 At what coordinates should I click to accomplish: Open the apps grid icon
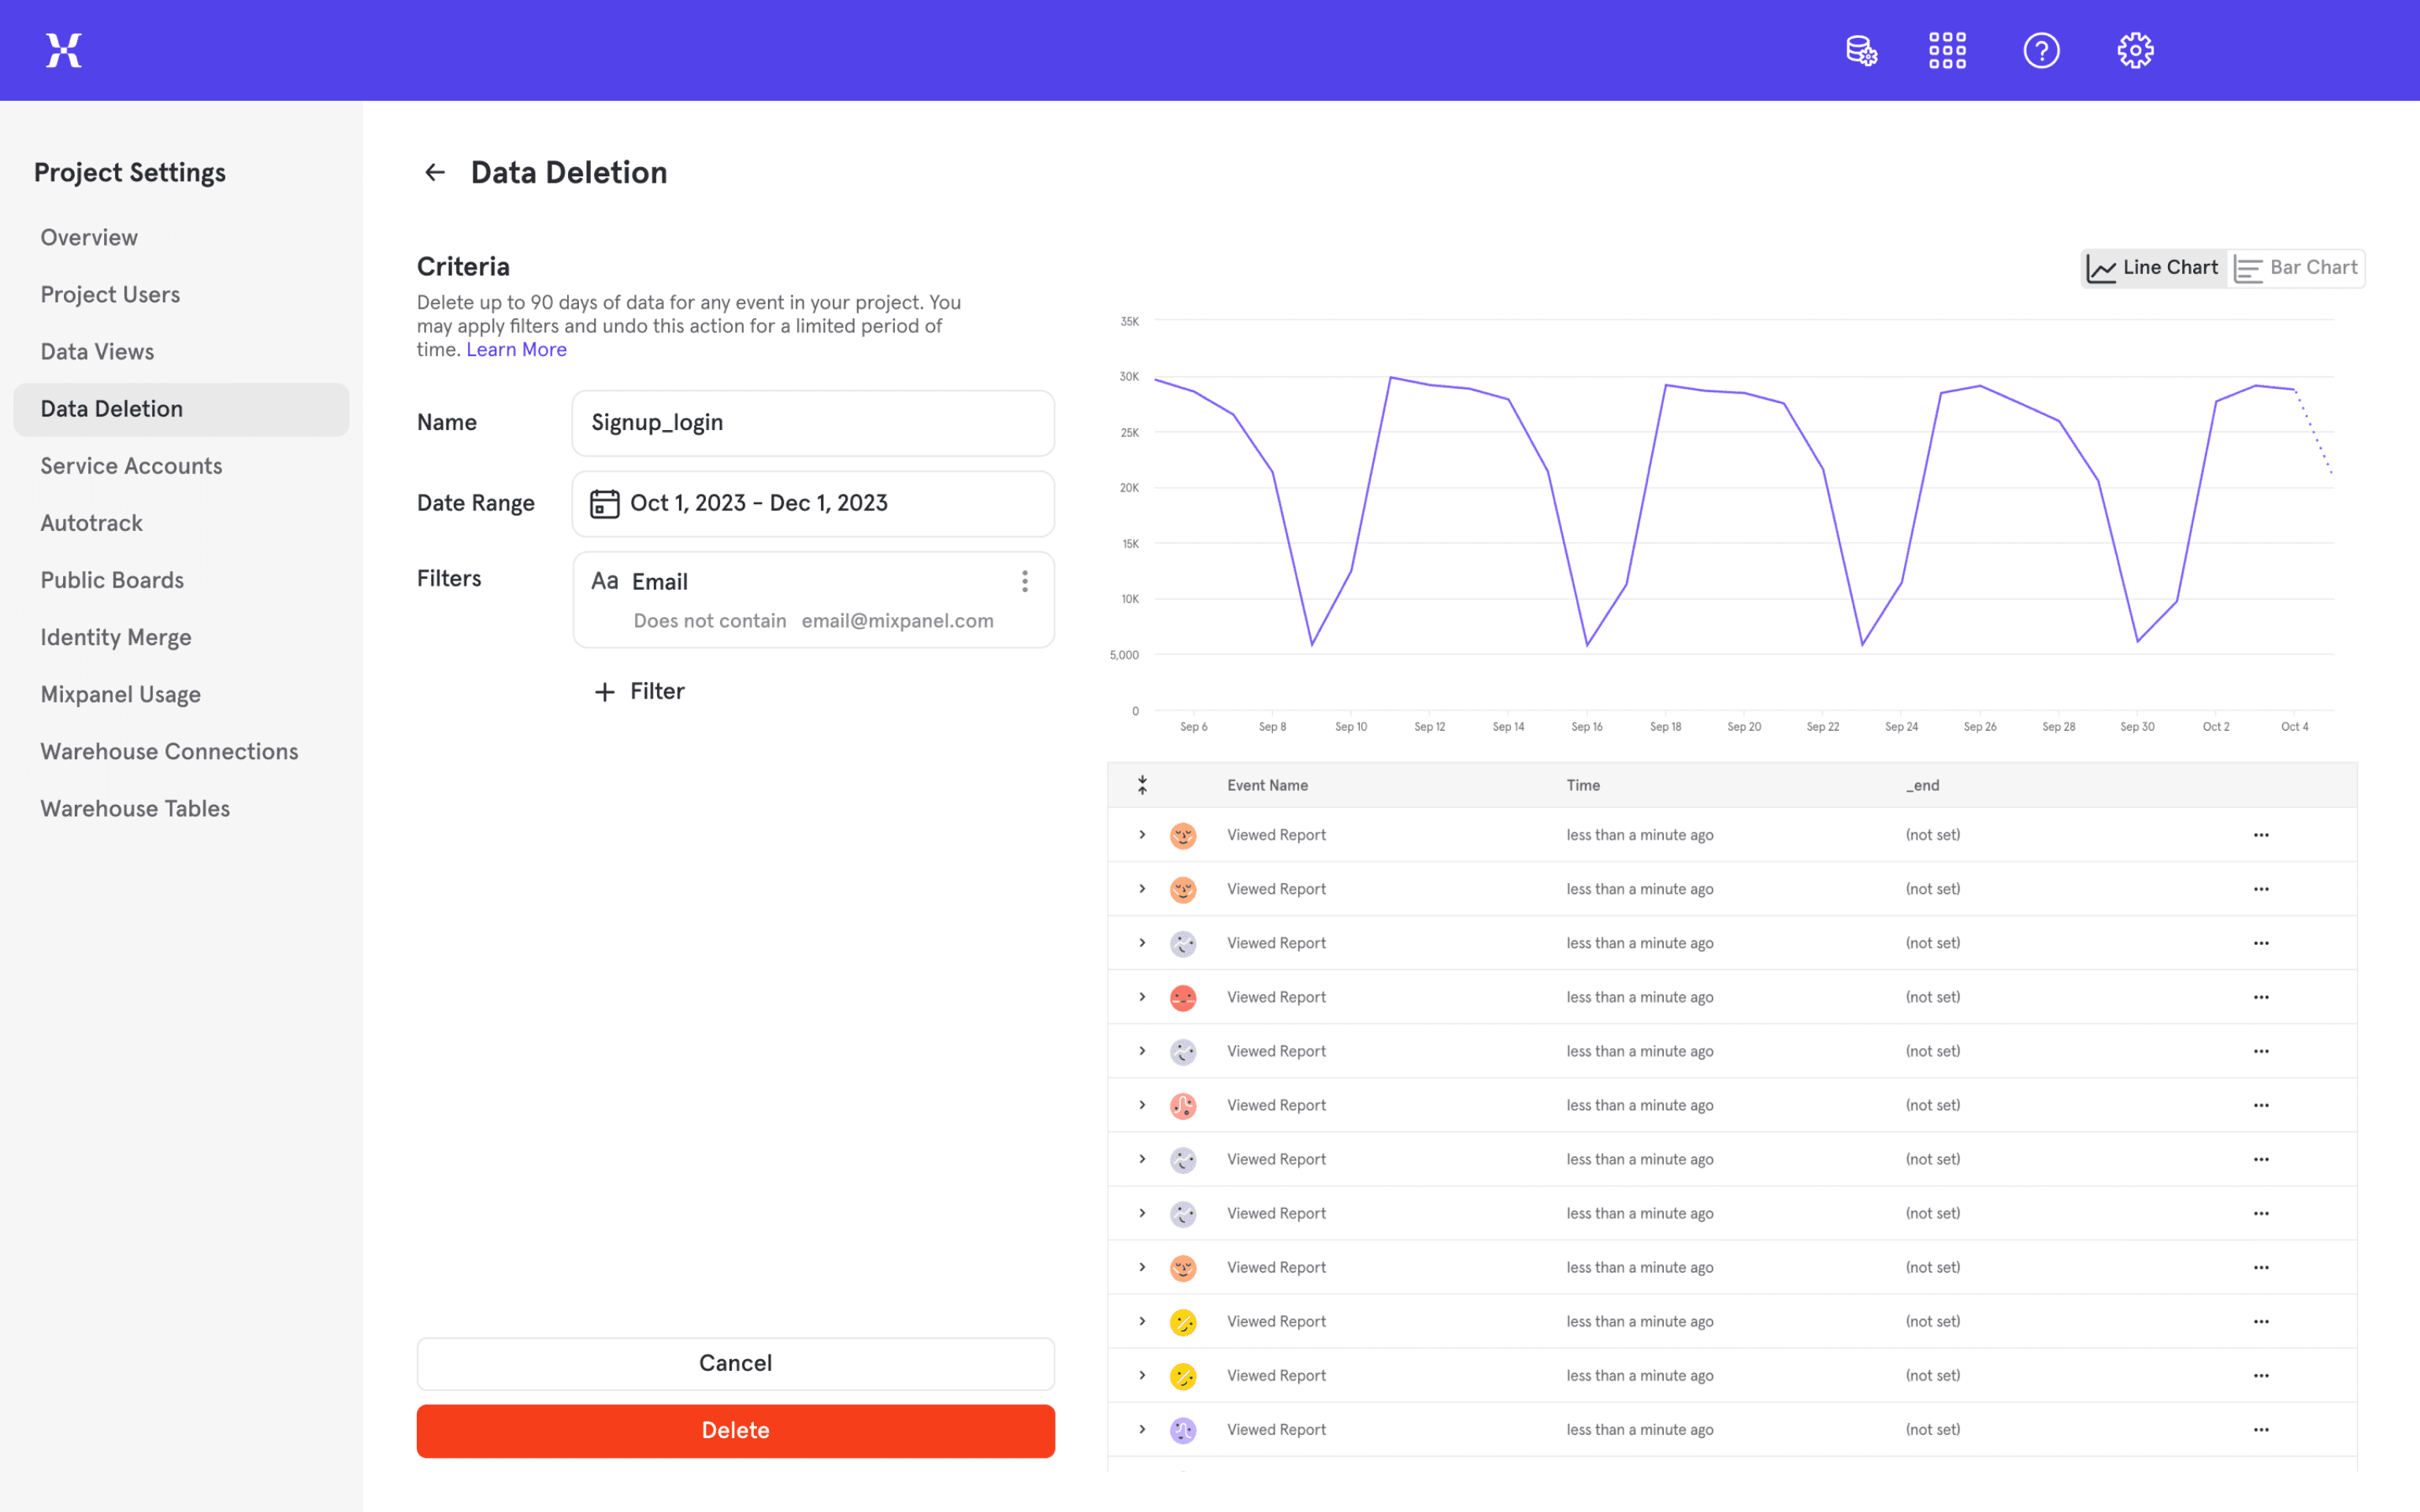1947,50
